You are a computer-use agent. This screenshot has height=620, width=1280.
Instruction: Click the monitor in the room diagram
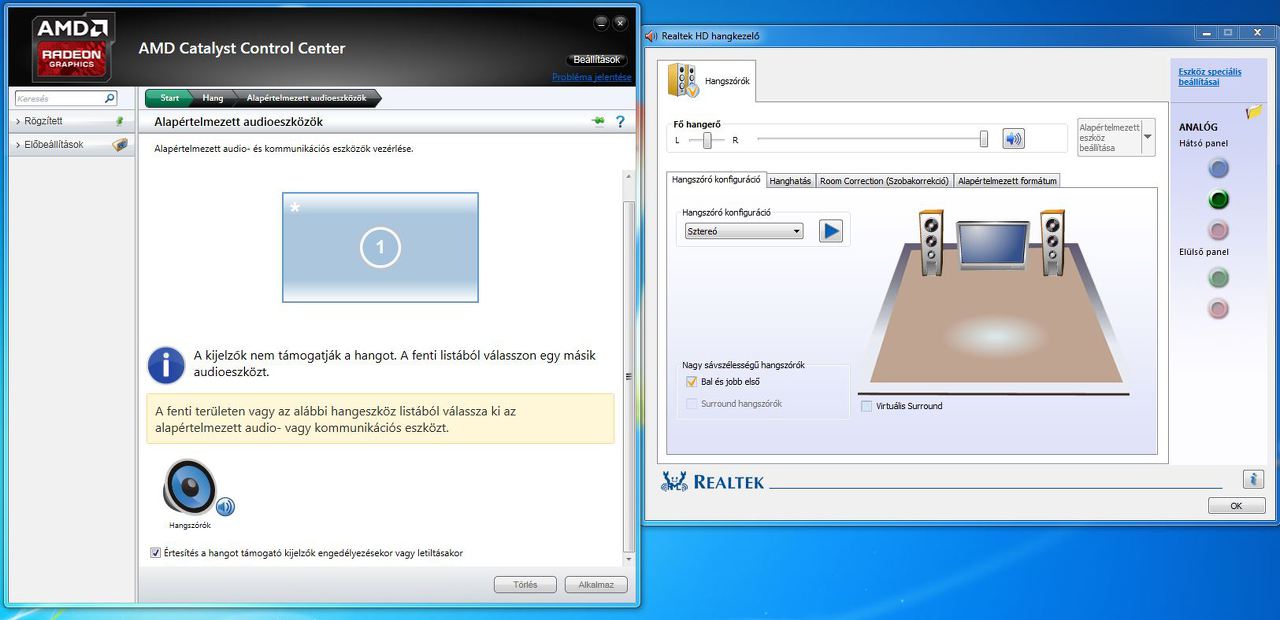pos(993,246)
